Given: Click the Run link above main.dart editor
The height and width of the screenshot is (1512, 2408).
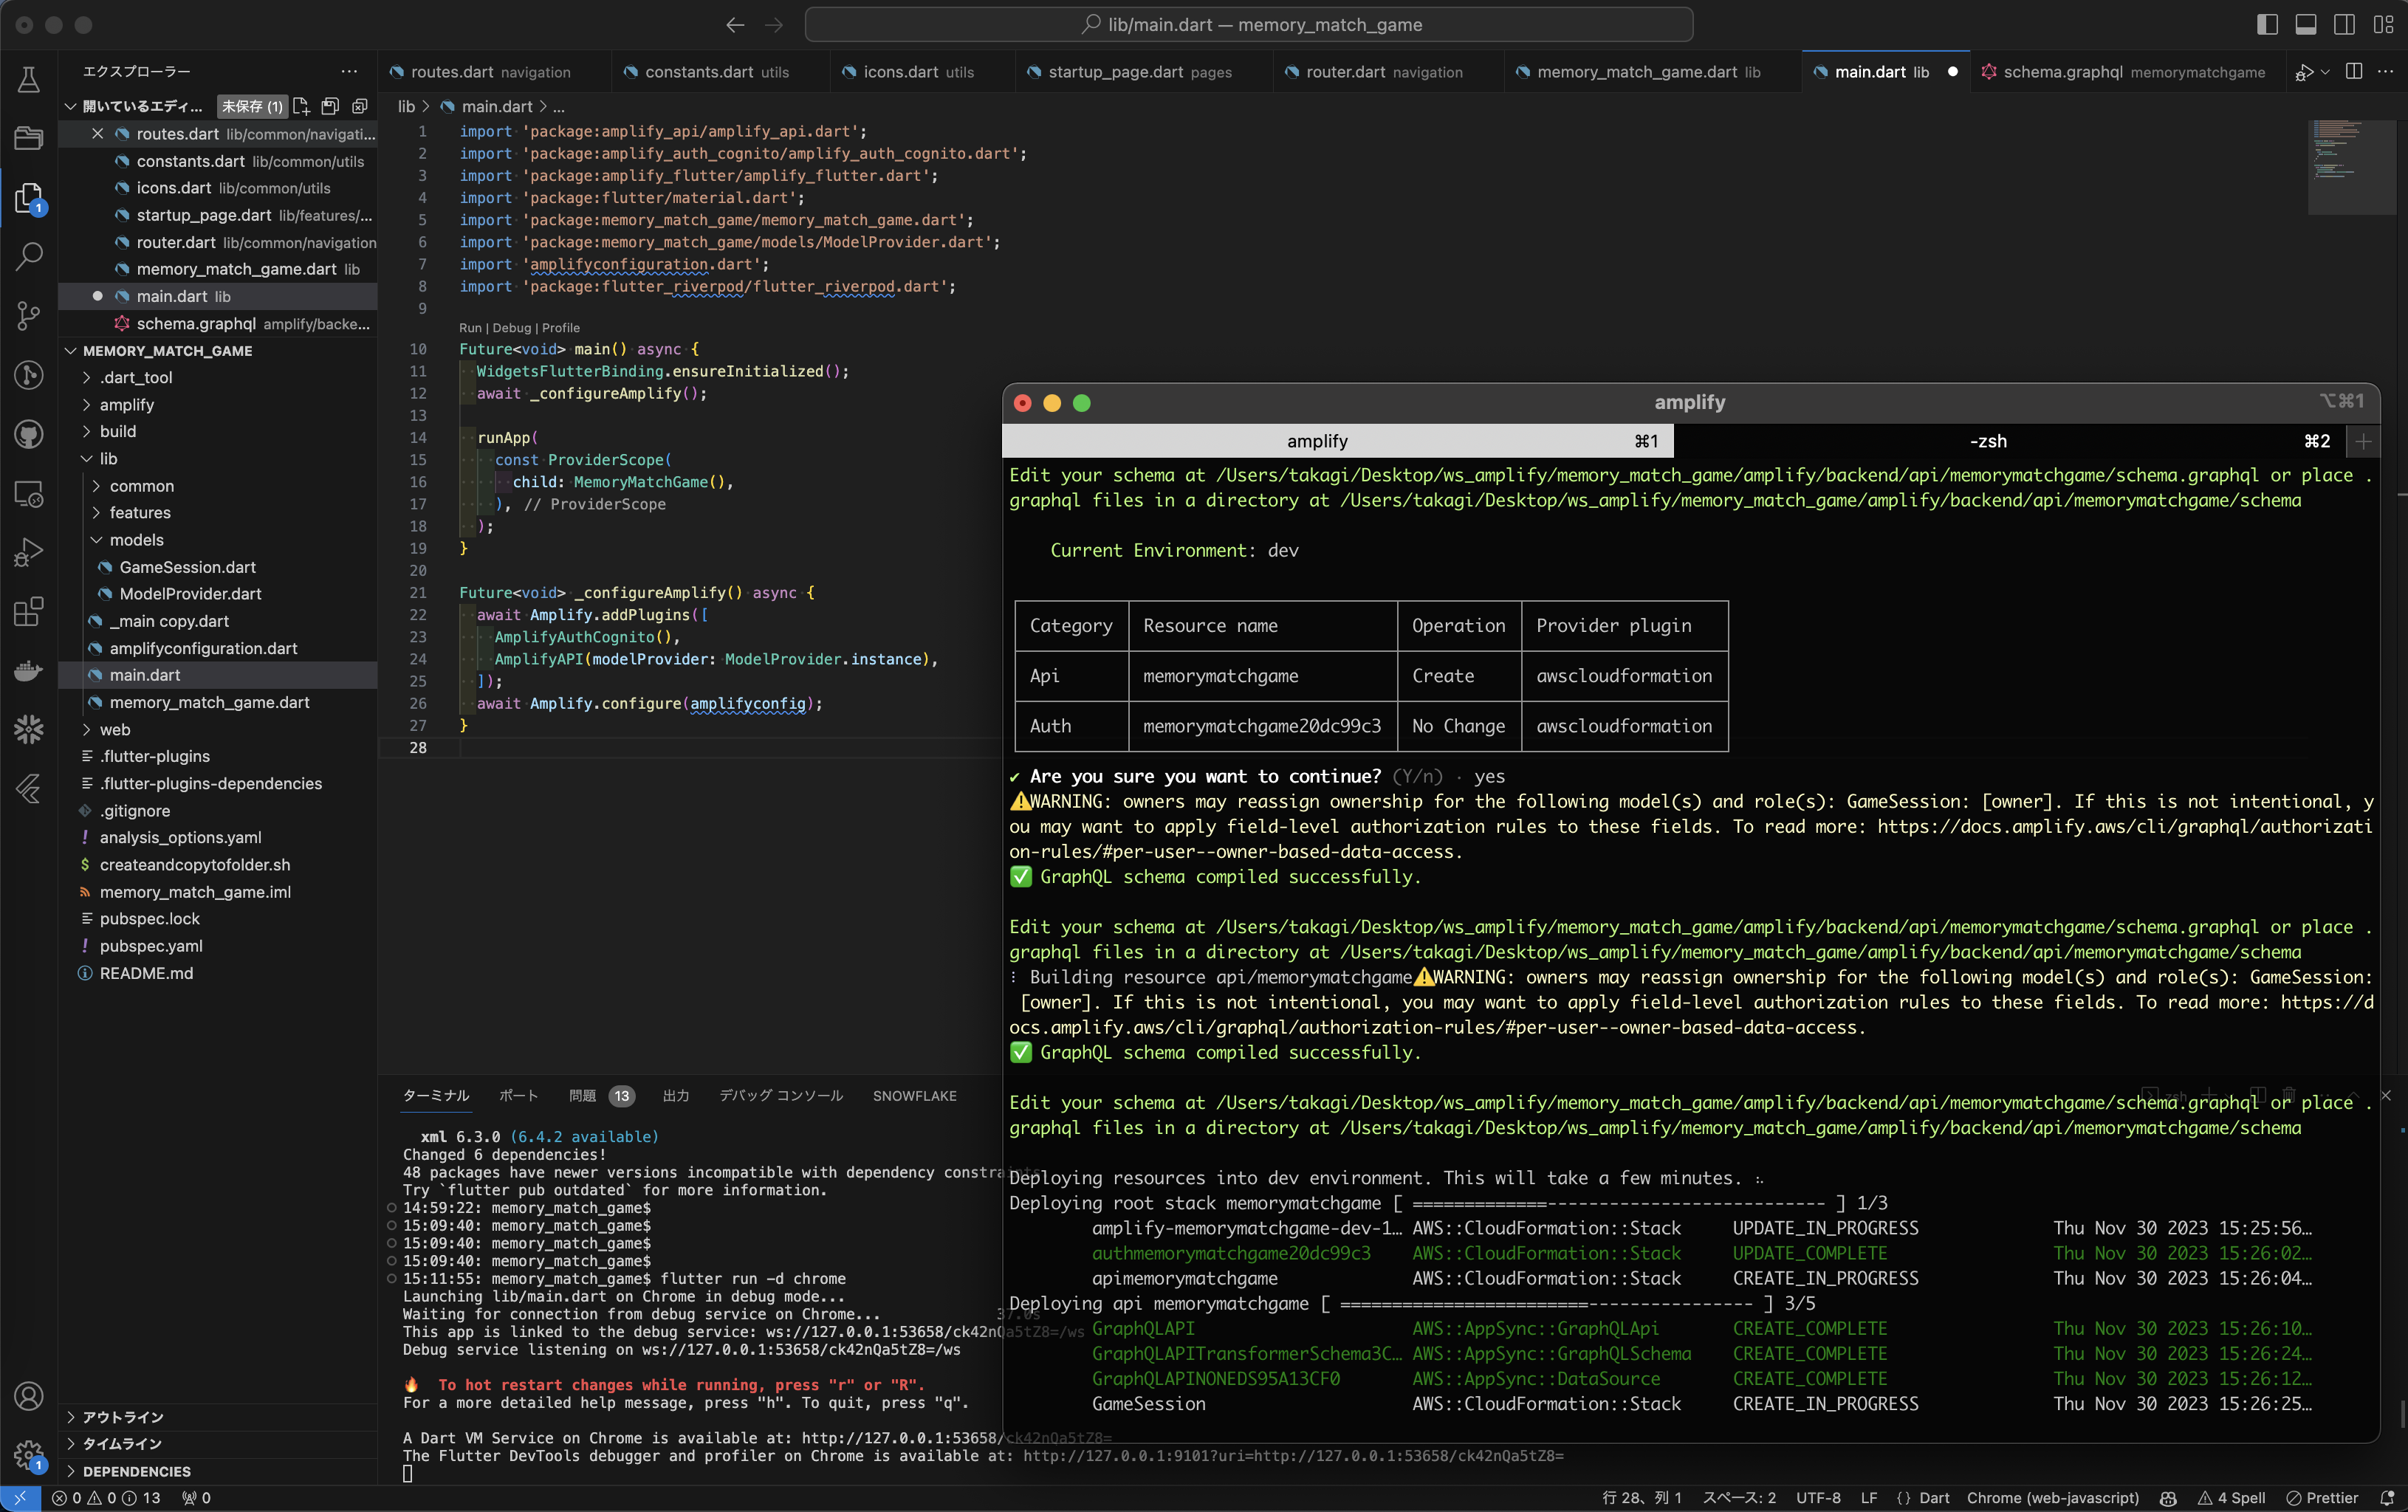Looking at the screenshot, I should tap(469, 328).
